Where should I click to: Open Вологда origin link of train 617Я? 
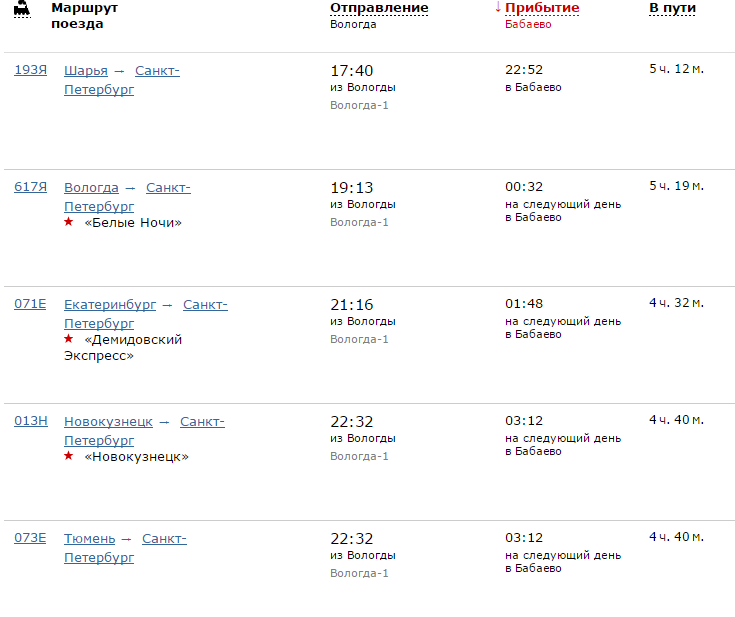tap(91, 188)
